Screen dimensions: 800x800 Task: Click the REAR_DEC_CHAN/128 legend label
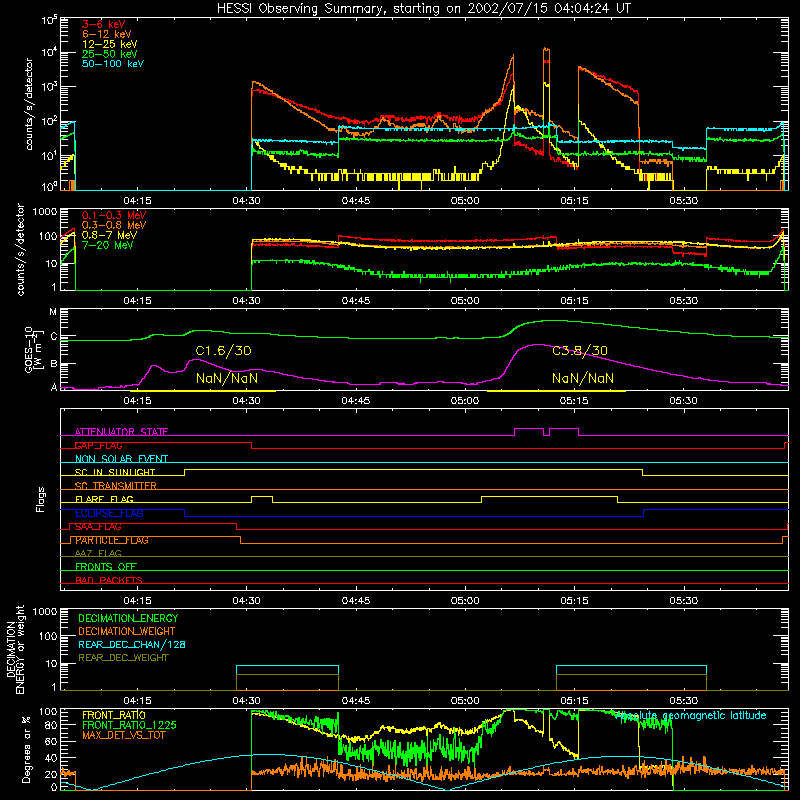click(132, 645)
